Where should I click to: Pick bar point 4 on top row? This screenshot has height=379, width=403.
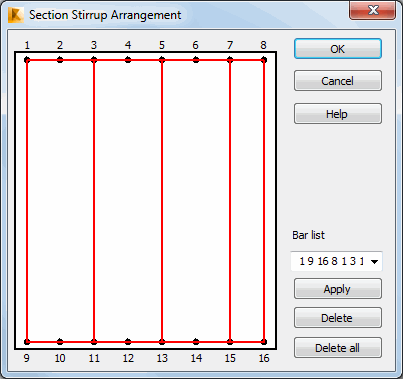point(128,60)
